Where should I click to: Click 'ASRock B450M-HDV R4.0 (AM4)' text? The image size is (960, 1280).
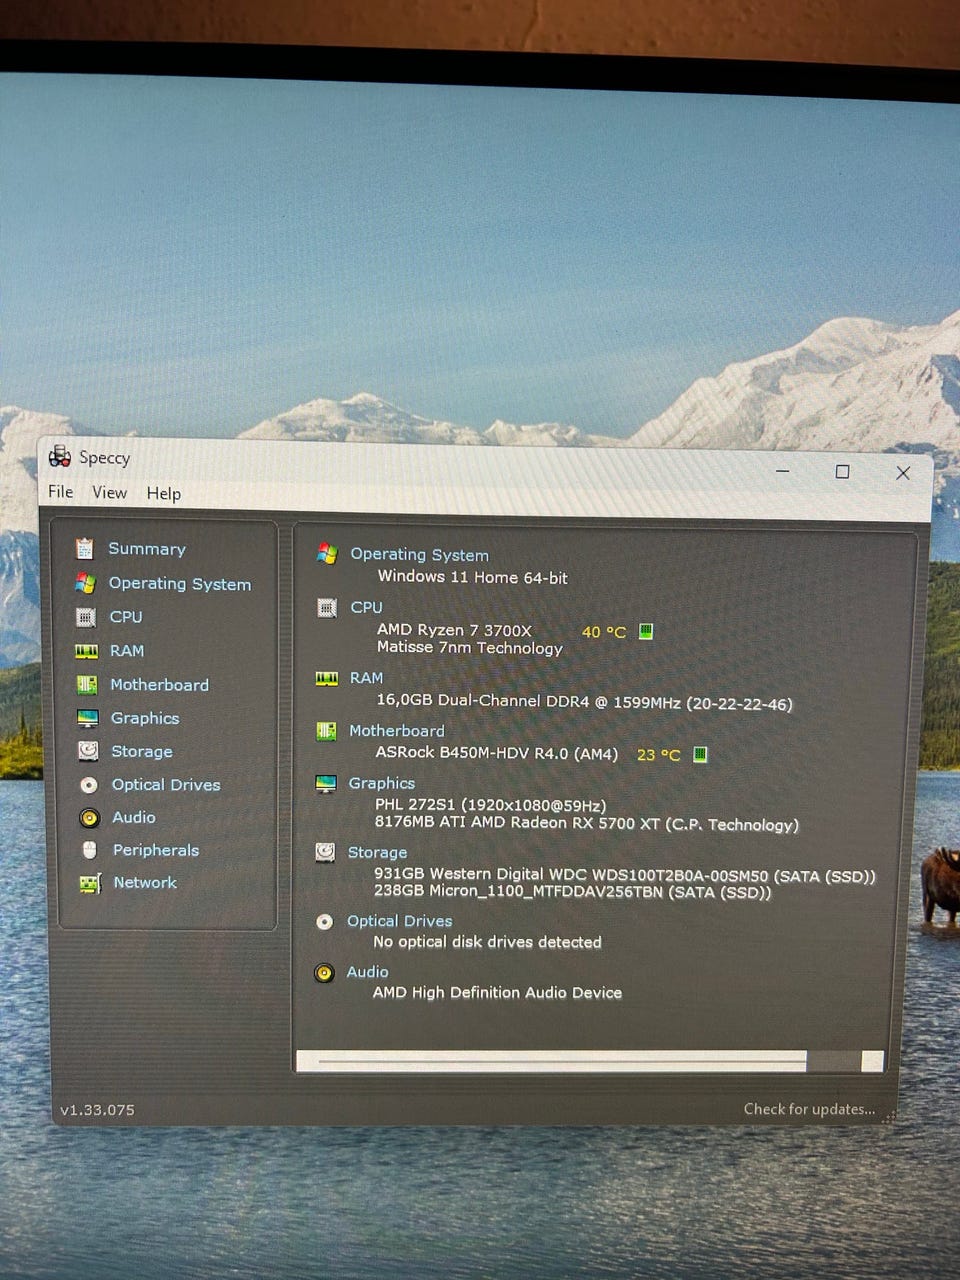[x=497, y=753]
